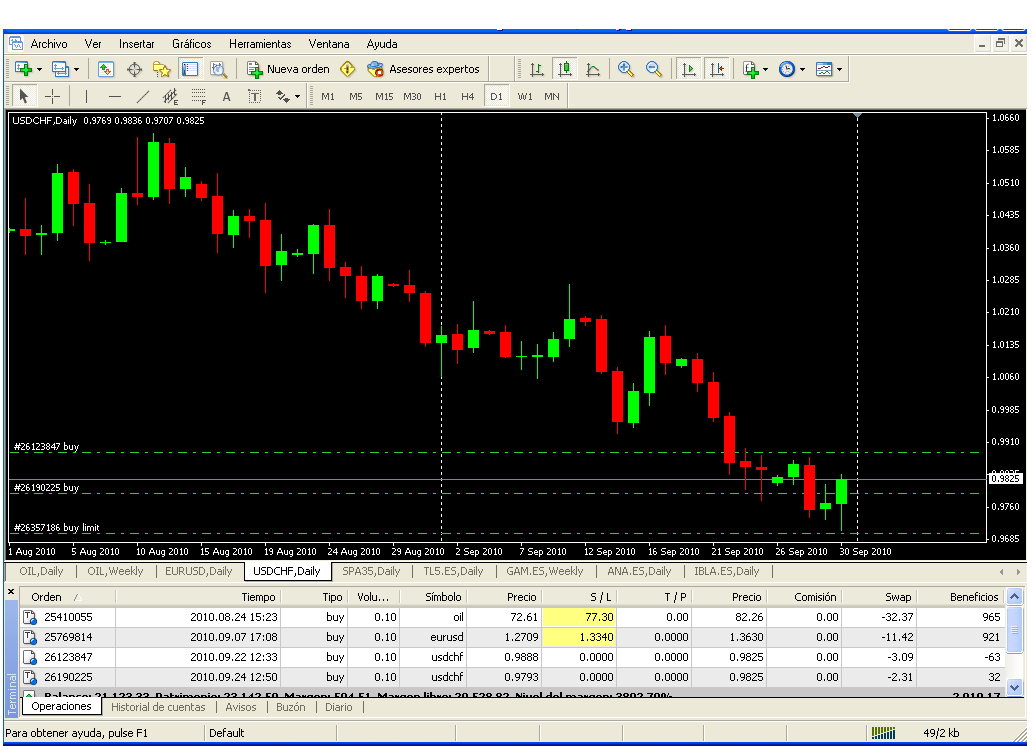
Task: Switch to the EURUSD,Daily chart tab
Action: tap(198, 571)
